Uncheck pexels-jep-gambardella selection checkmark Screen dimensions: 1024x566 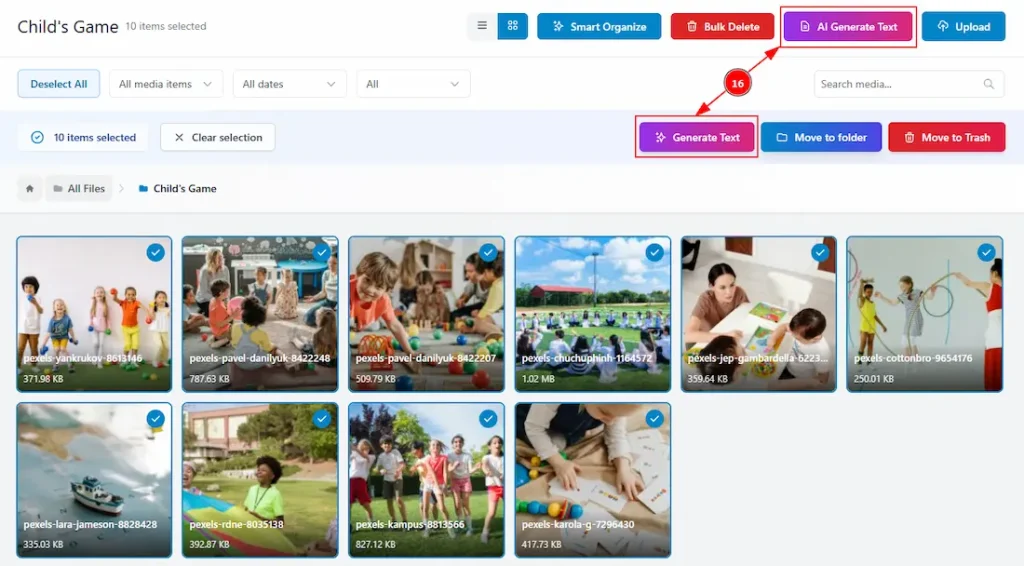(820, 253)
